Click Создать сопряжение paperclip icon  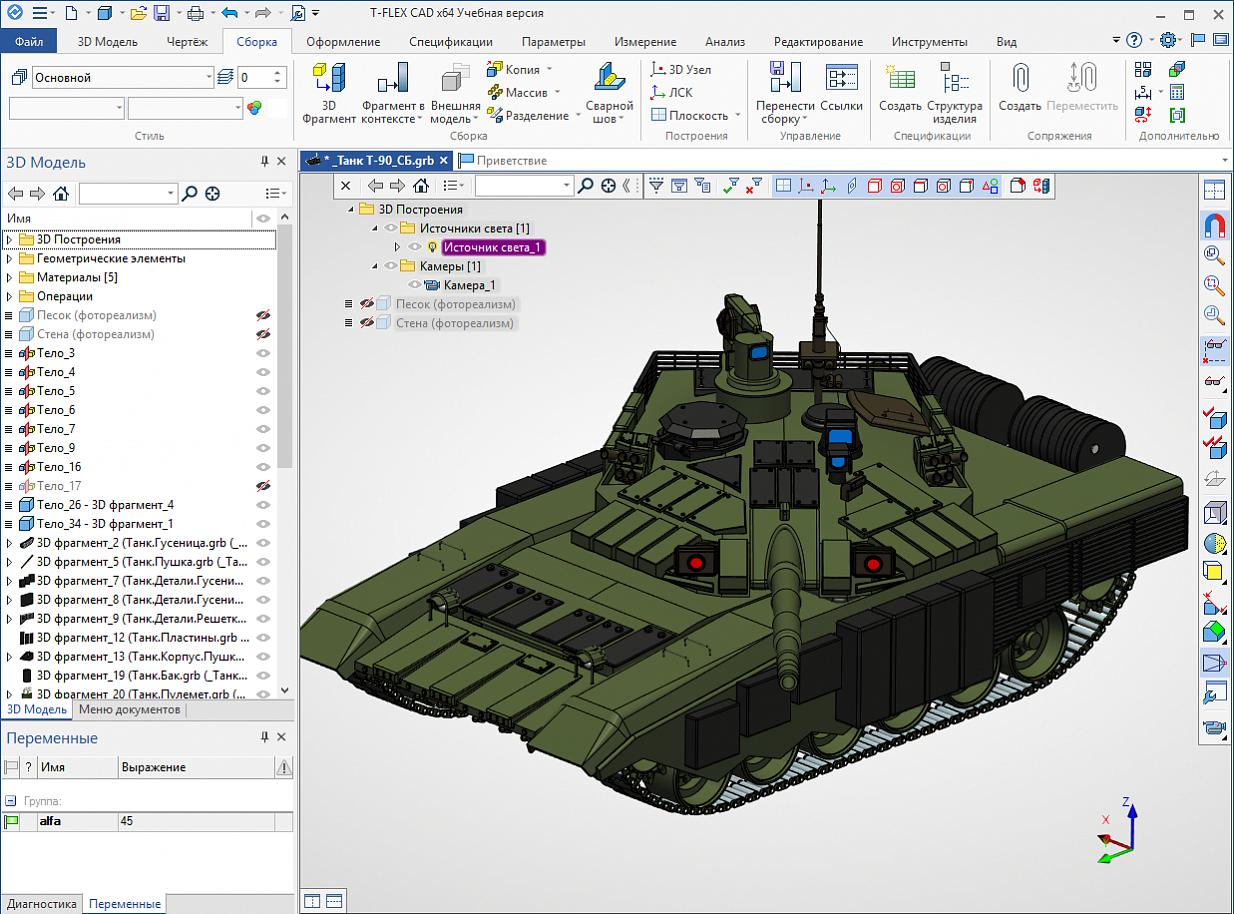tap(1020, 80)
